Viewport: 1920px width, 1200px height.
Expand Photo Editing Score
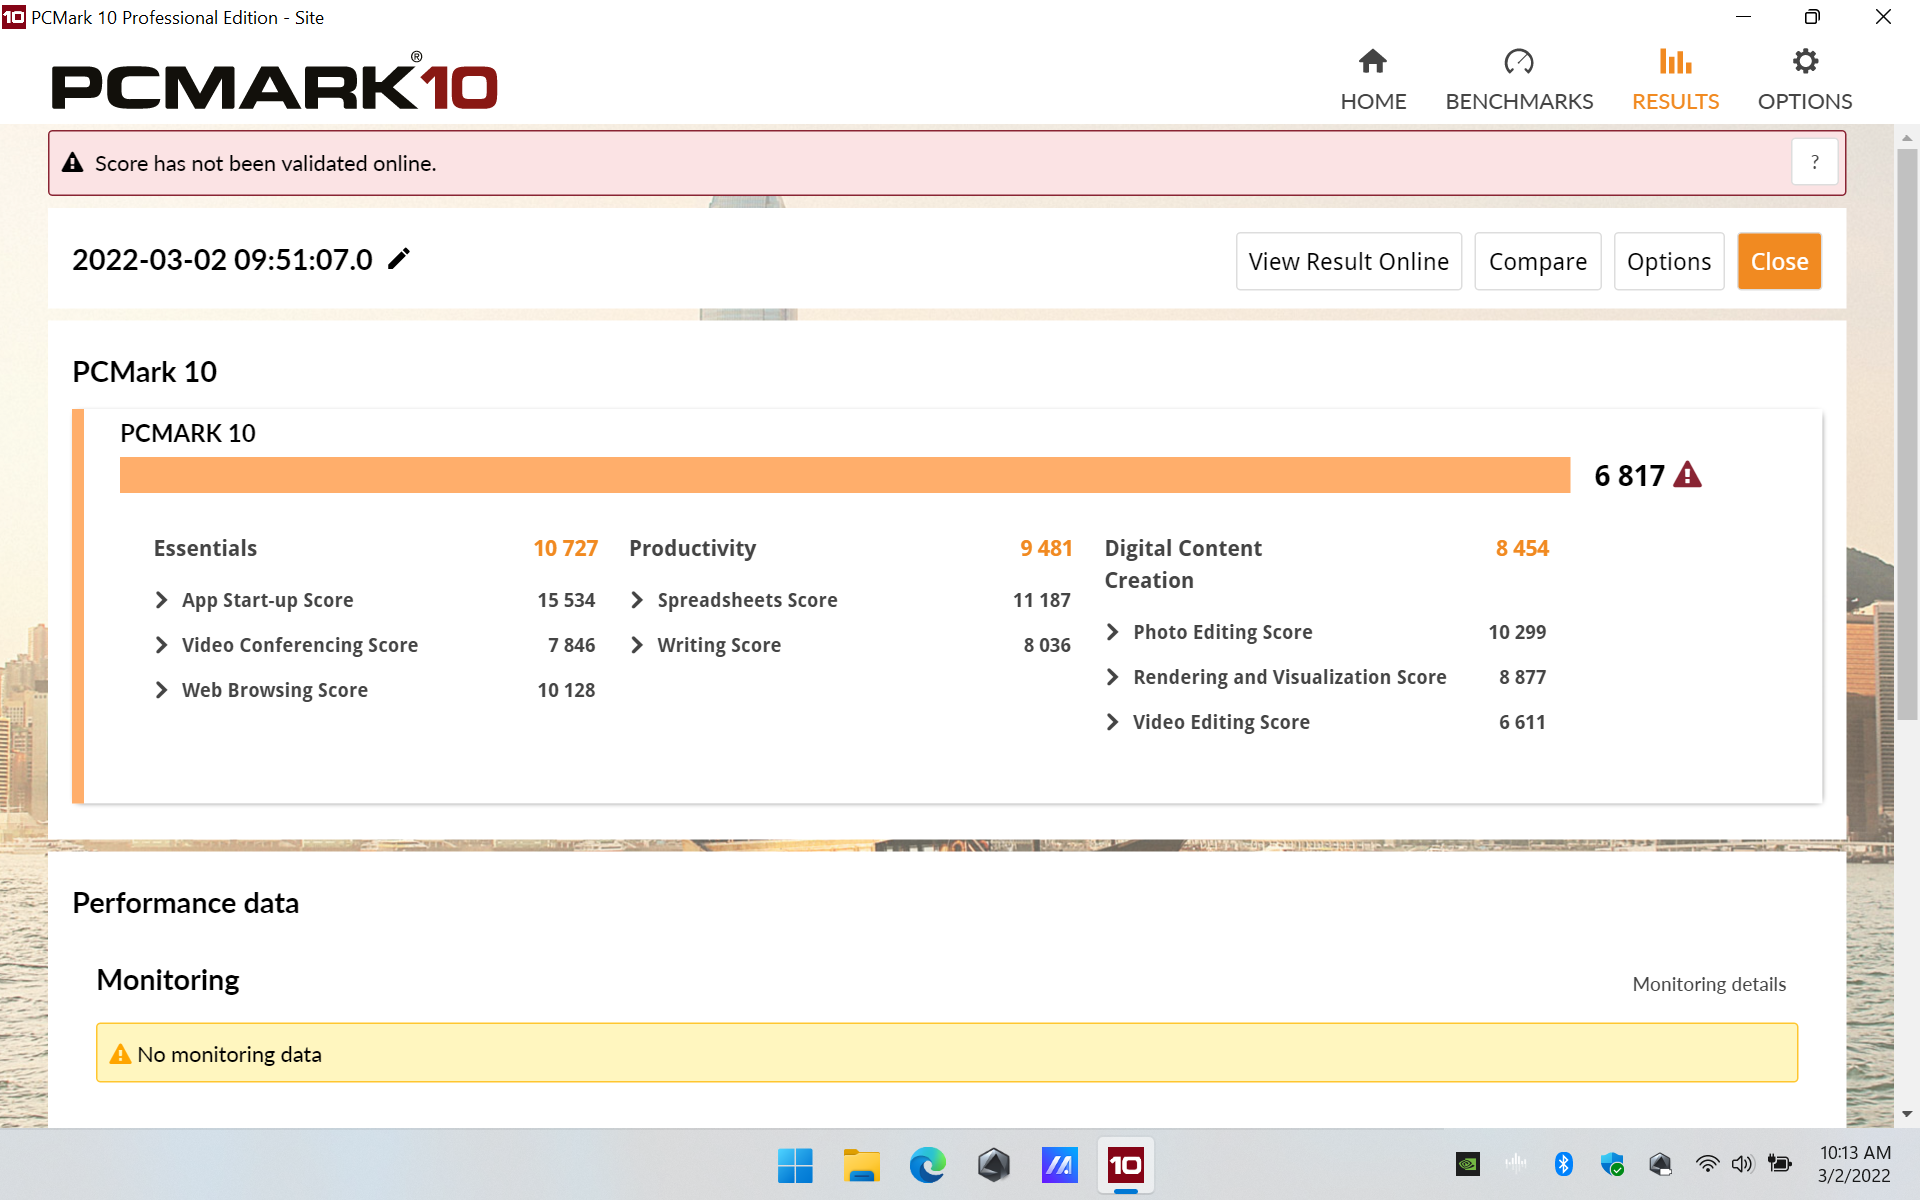pos(1112,632)
